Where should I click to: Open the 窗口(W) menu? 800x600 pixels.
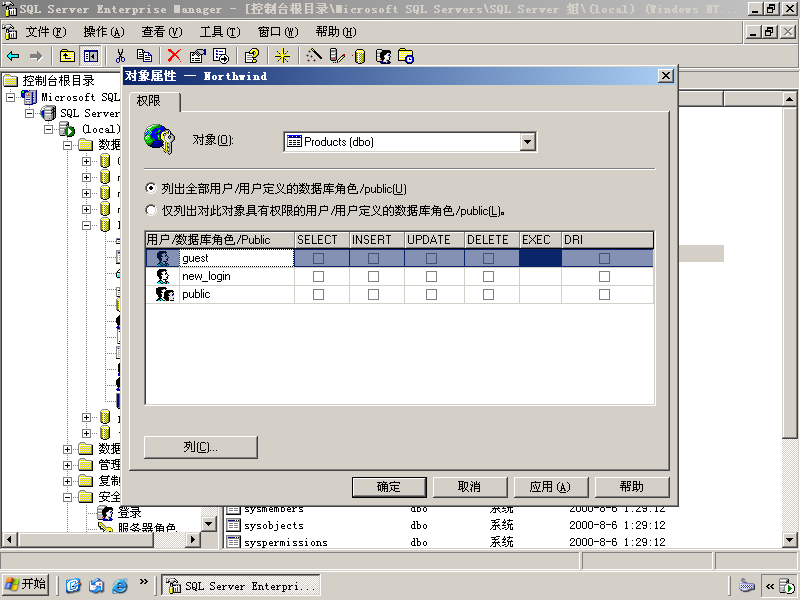pyautogui.click(x=278, y=32)
